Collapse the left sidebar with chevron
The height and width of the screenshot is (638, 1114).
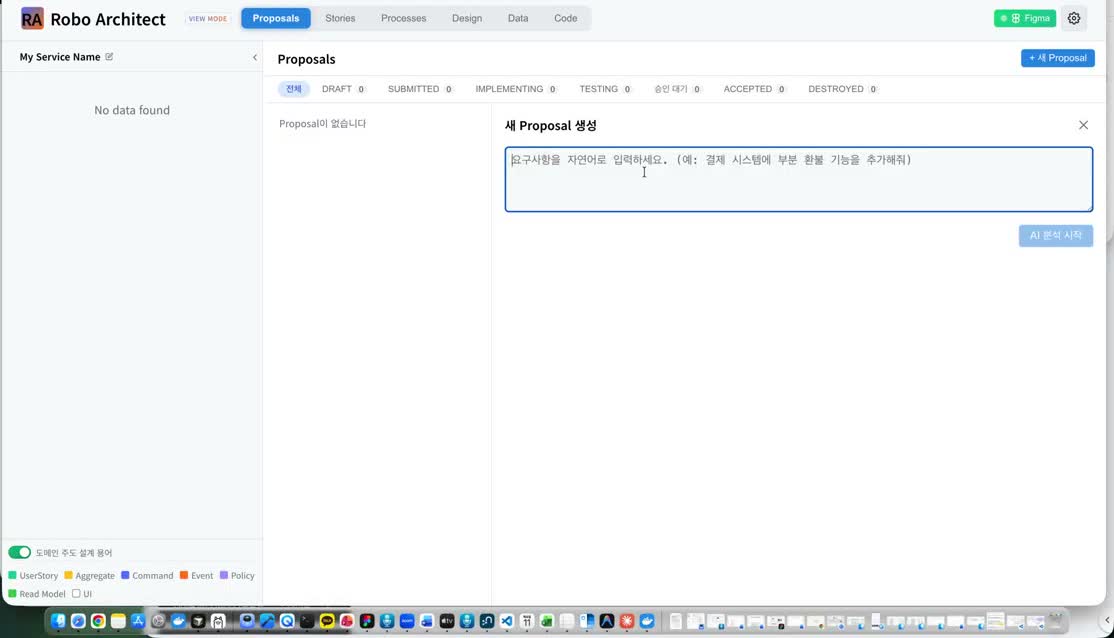255,58
